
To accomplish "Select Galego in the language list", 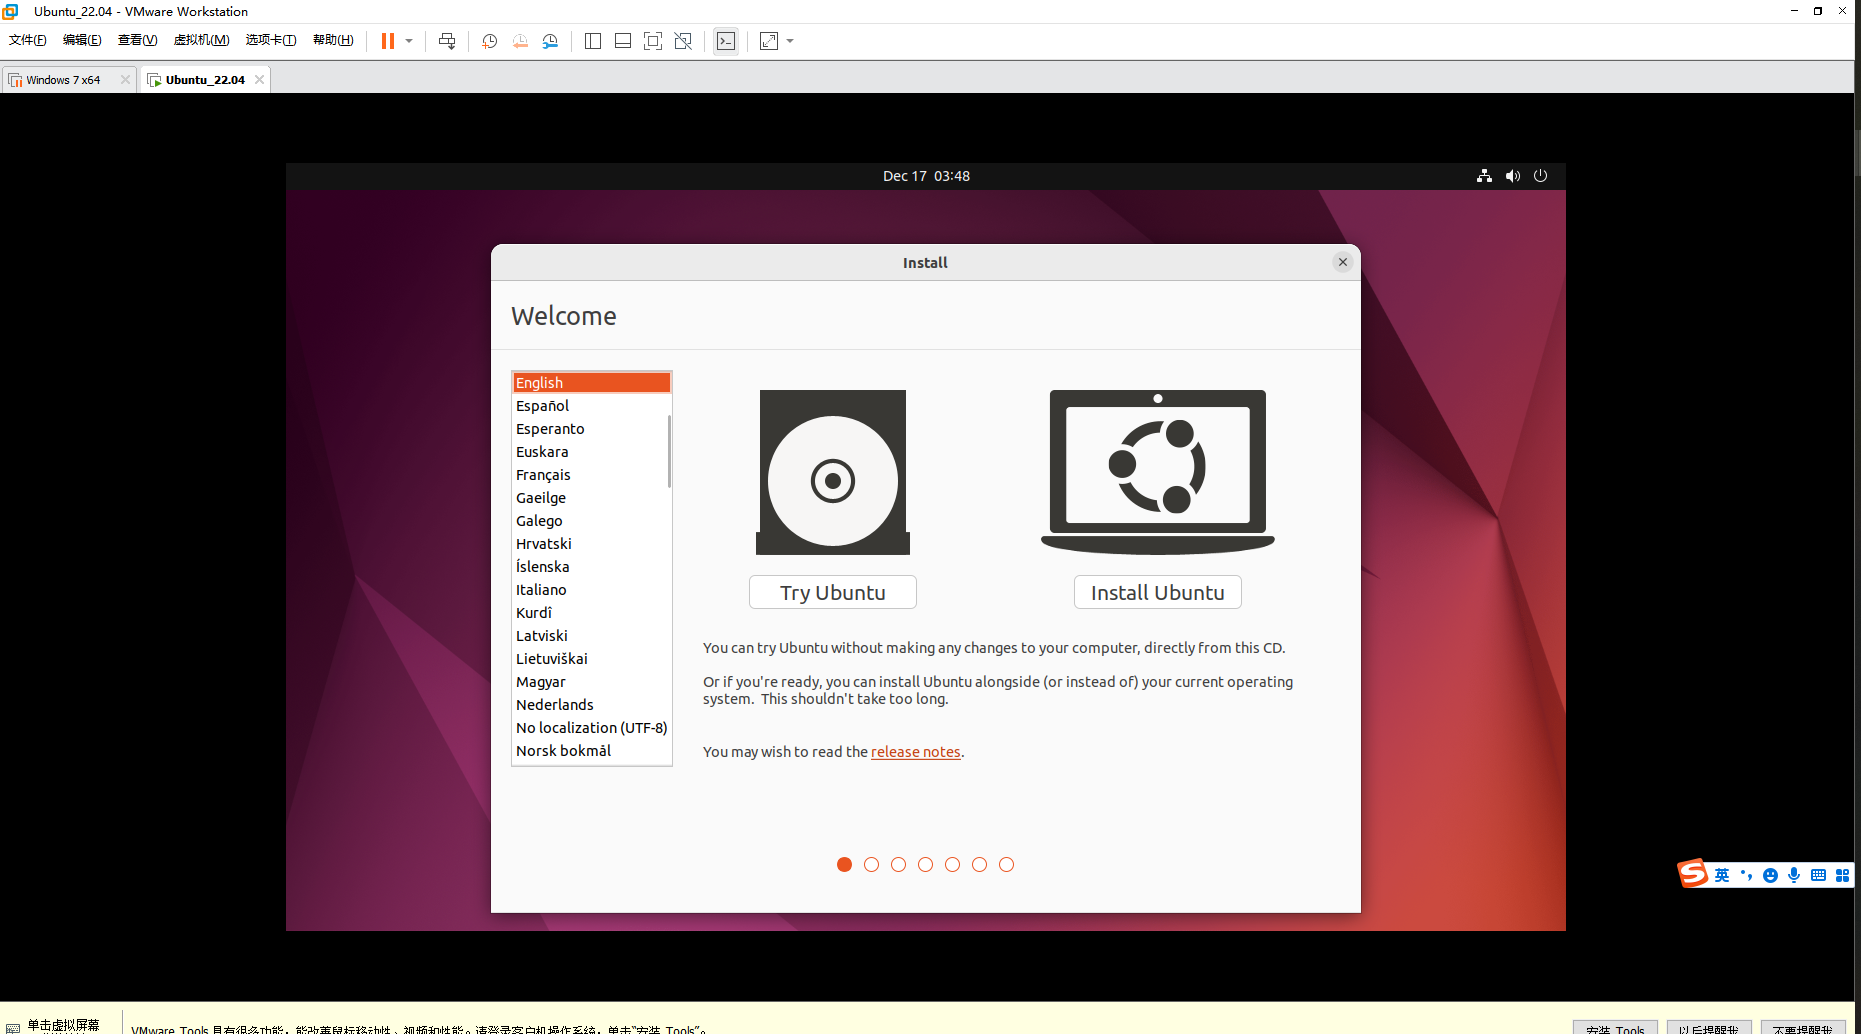I will pos(591,521).
